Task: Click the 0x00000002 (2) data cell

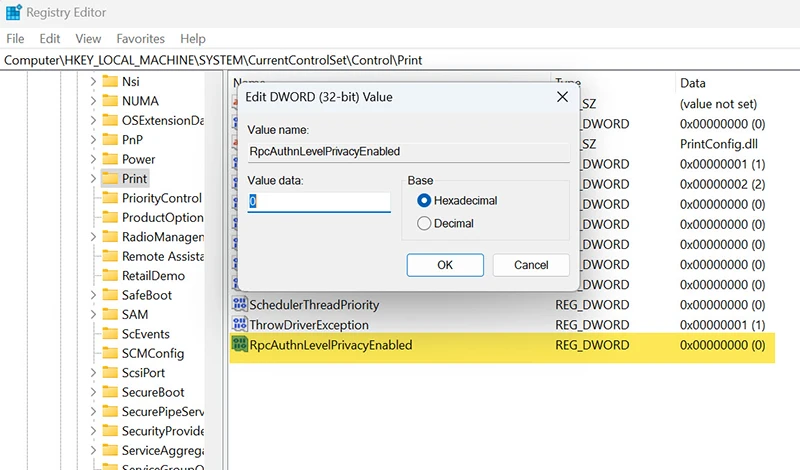Action: tap(722, 184)
